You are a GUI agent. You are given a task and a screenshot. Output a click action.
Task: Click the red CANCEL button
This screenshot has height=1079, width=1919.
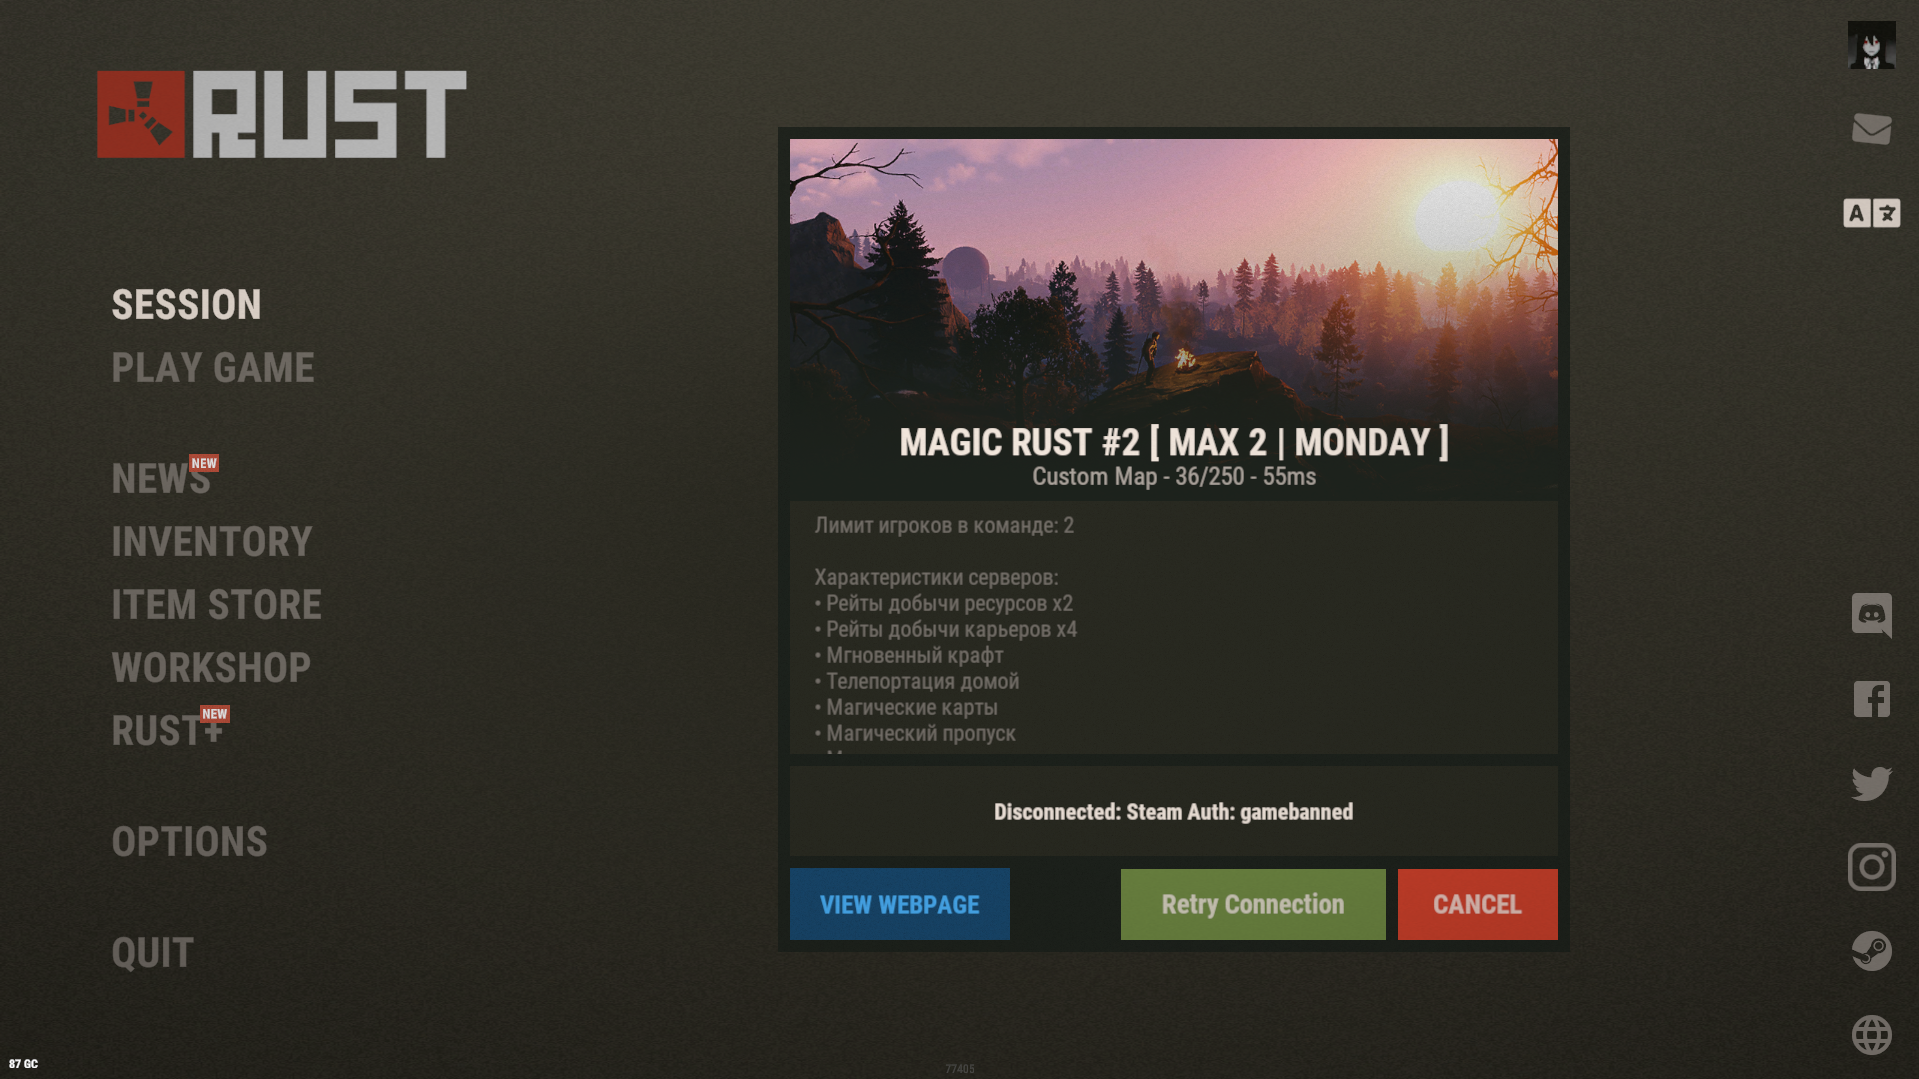tap(1478, 904)
